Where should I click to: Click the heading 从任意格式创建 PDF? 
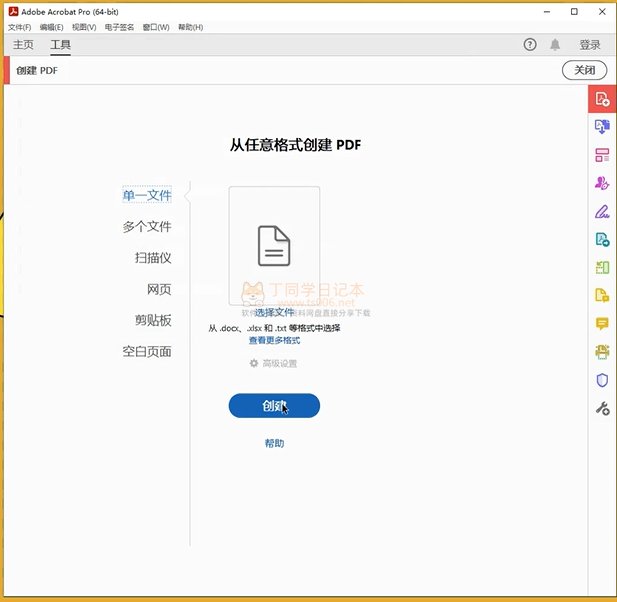[x=295, y=145]
